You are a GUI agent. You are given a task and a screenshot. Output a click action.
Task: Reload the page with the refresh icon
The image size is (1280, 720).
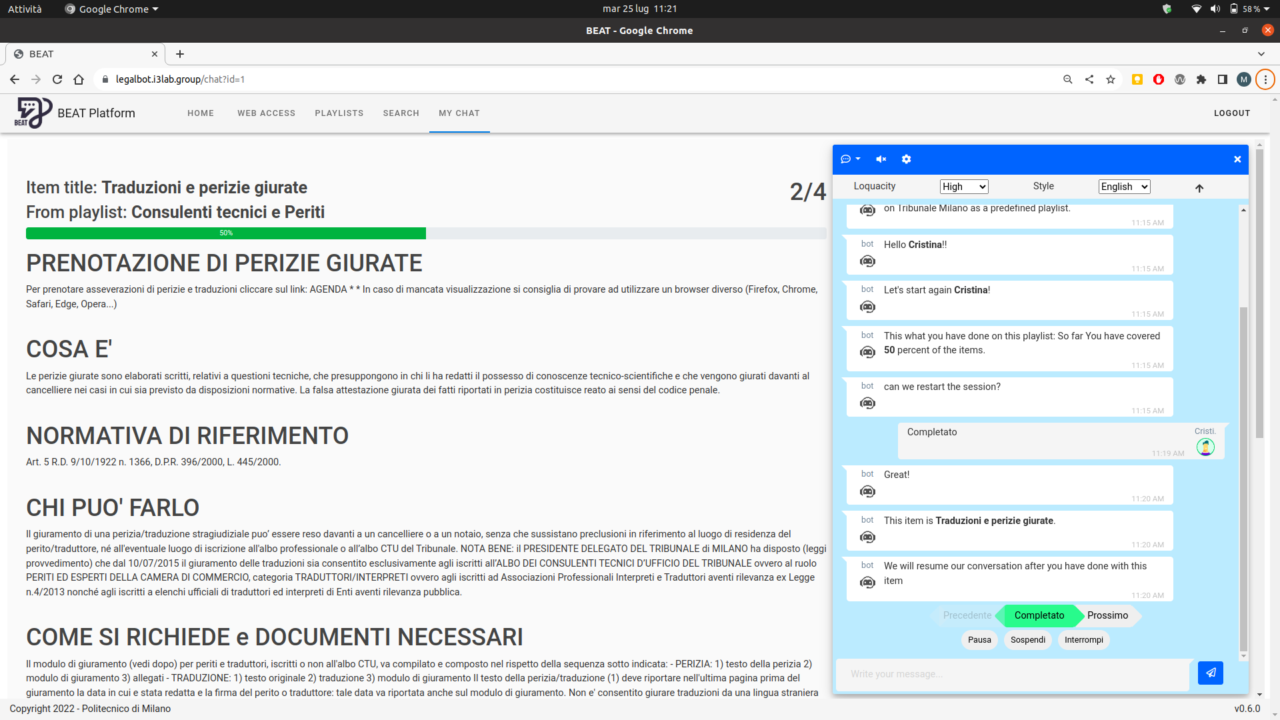pyautogui.click(x=57, y=79)
